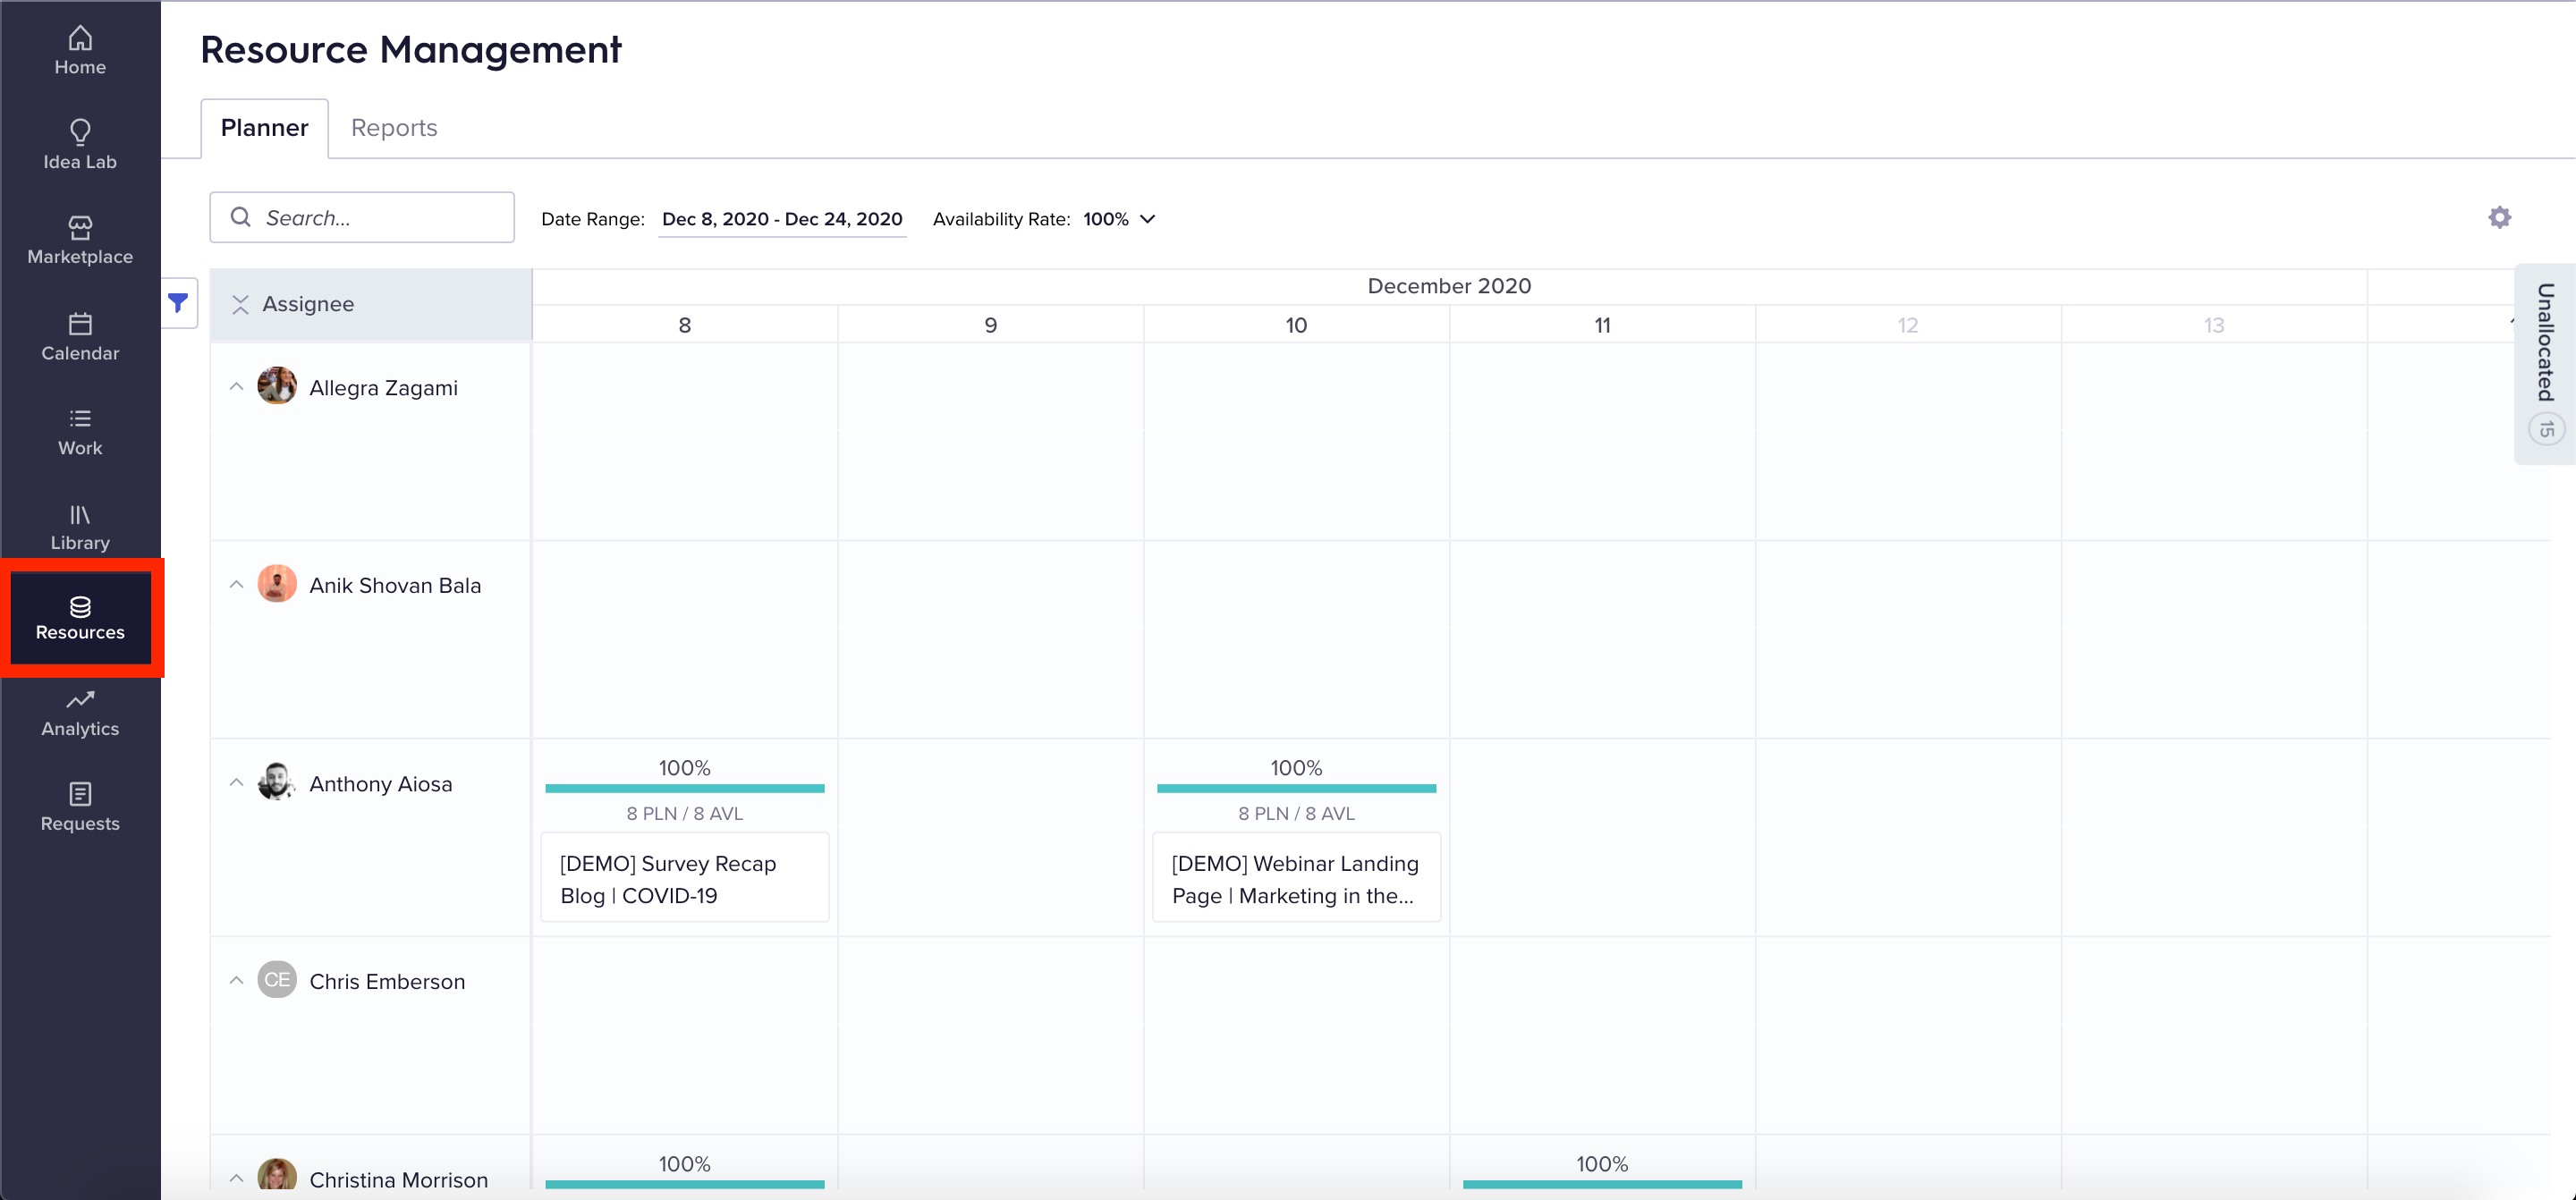Image resolution: width=2576 pixels, height=1200 pixels.
Task: Select the day 10 column header
Action: (x=1296, y=325)
